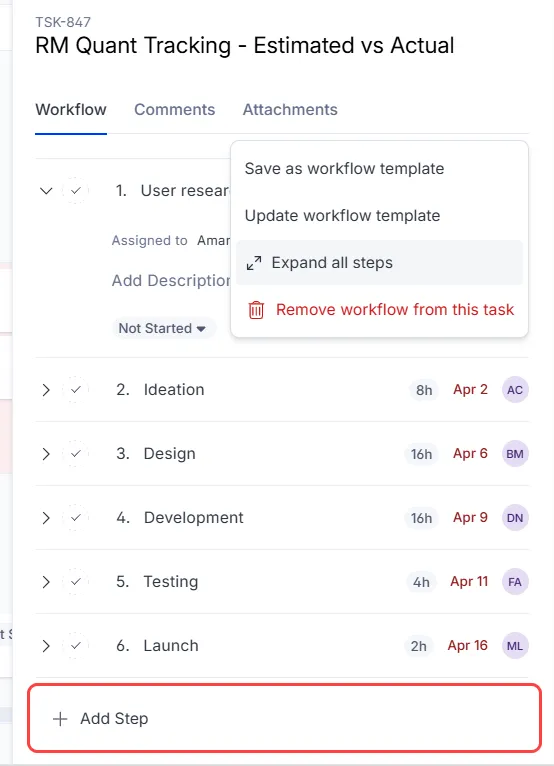
Task: Expand the Design step chevron
Action: click(x=46, y=454)
